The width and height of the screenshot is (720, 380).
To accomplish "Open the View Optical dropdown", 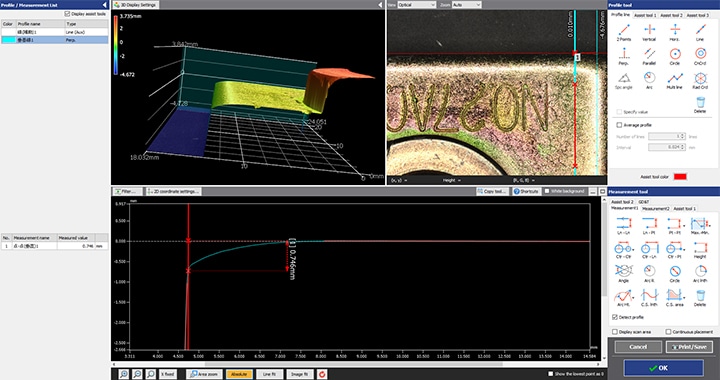I will coord(416,5).
